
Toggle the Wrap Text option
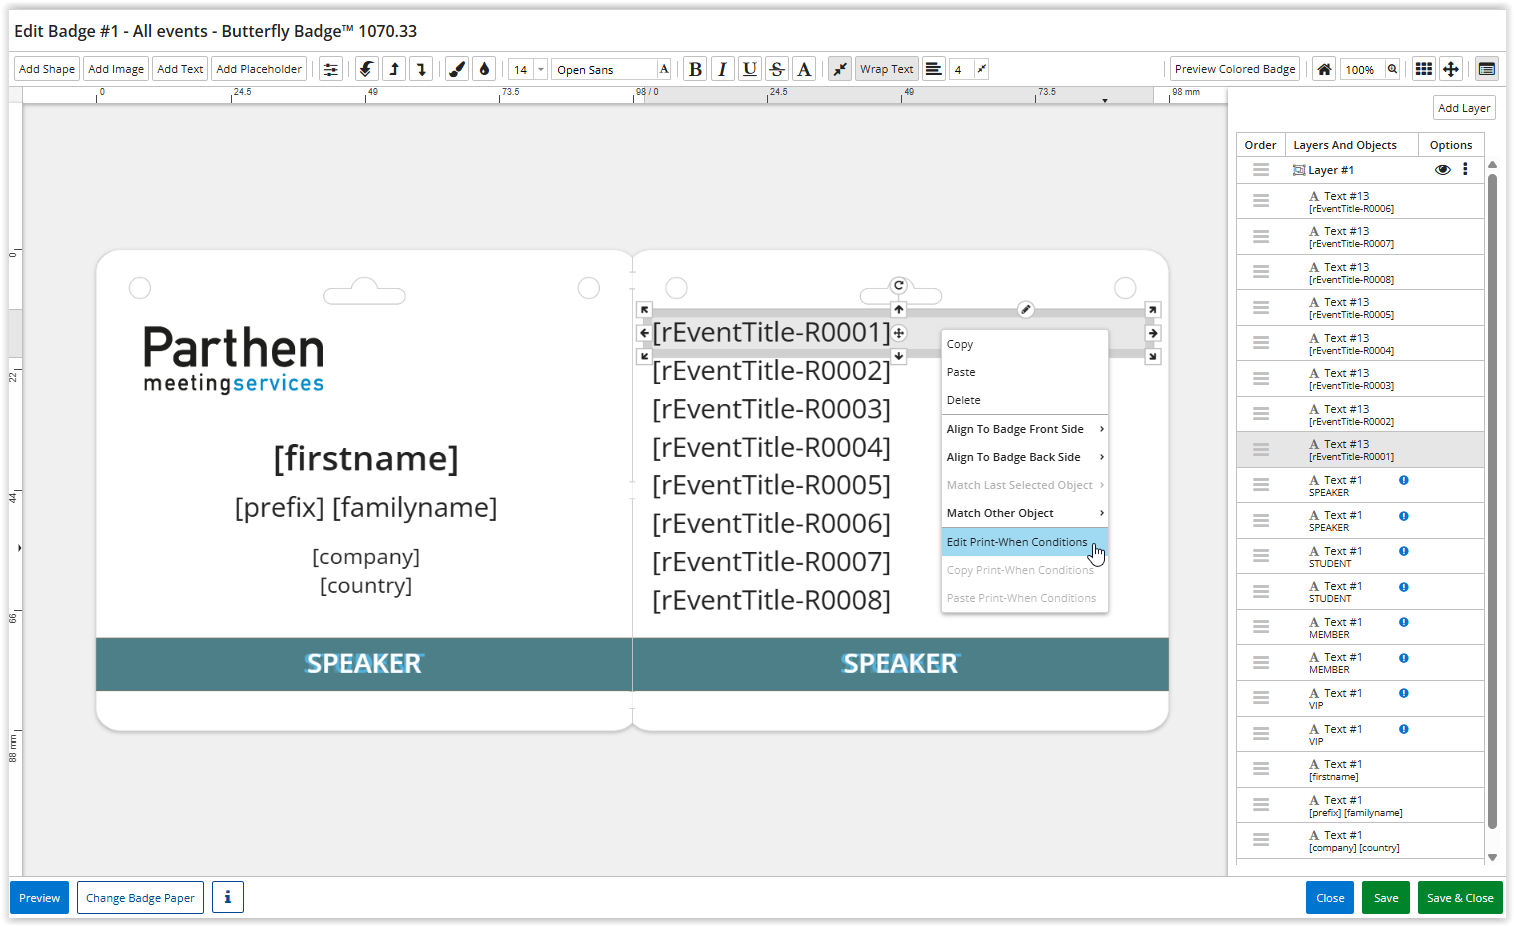886,69
